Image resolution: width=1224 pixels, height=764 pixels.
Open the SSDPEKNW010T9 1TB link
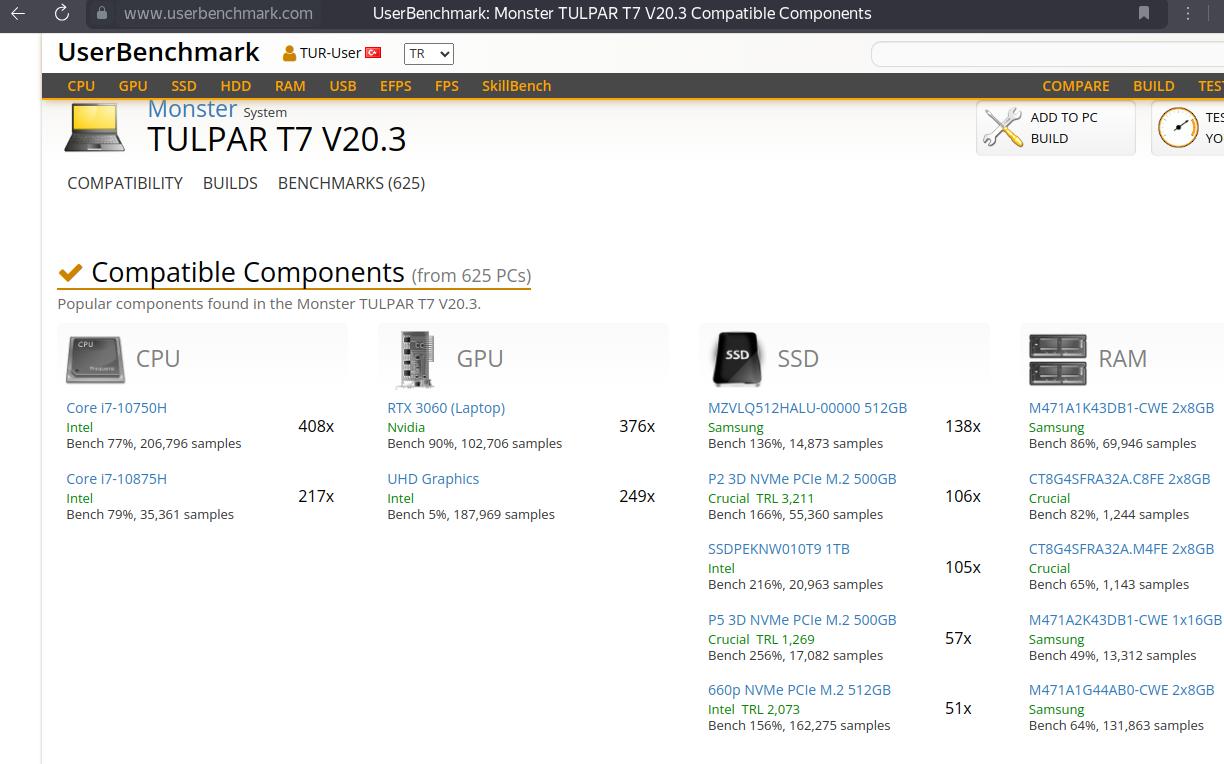point(779,549)
